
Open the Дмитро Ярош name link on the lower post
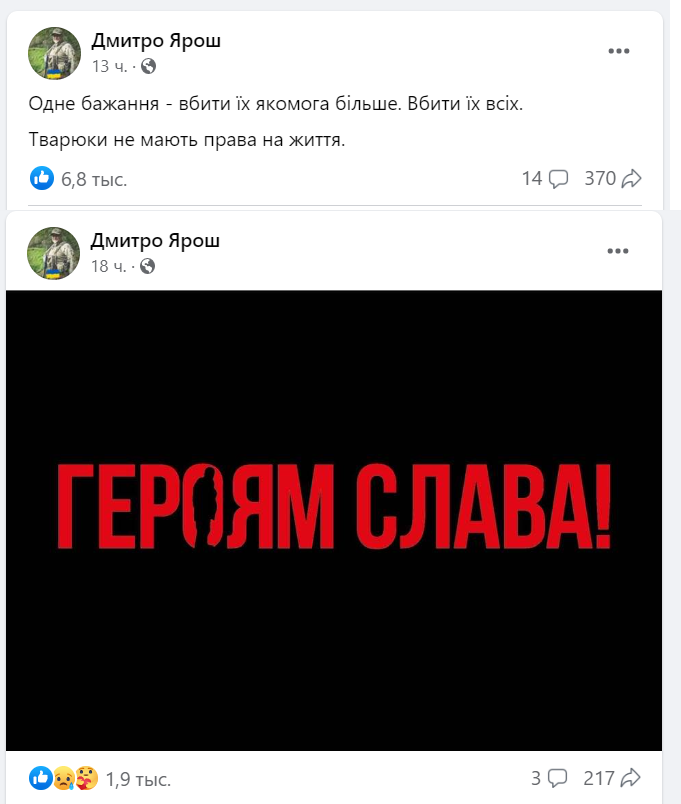155,240
